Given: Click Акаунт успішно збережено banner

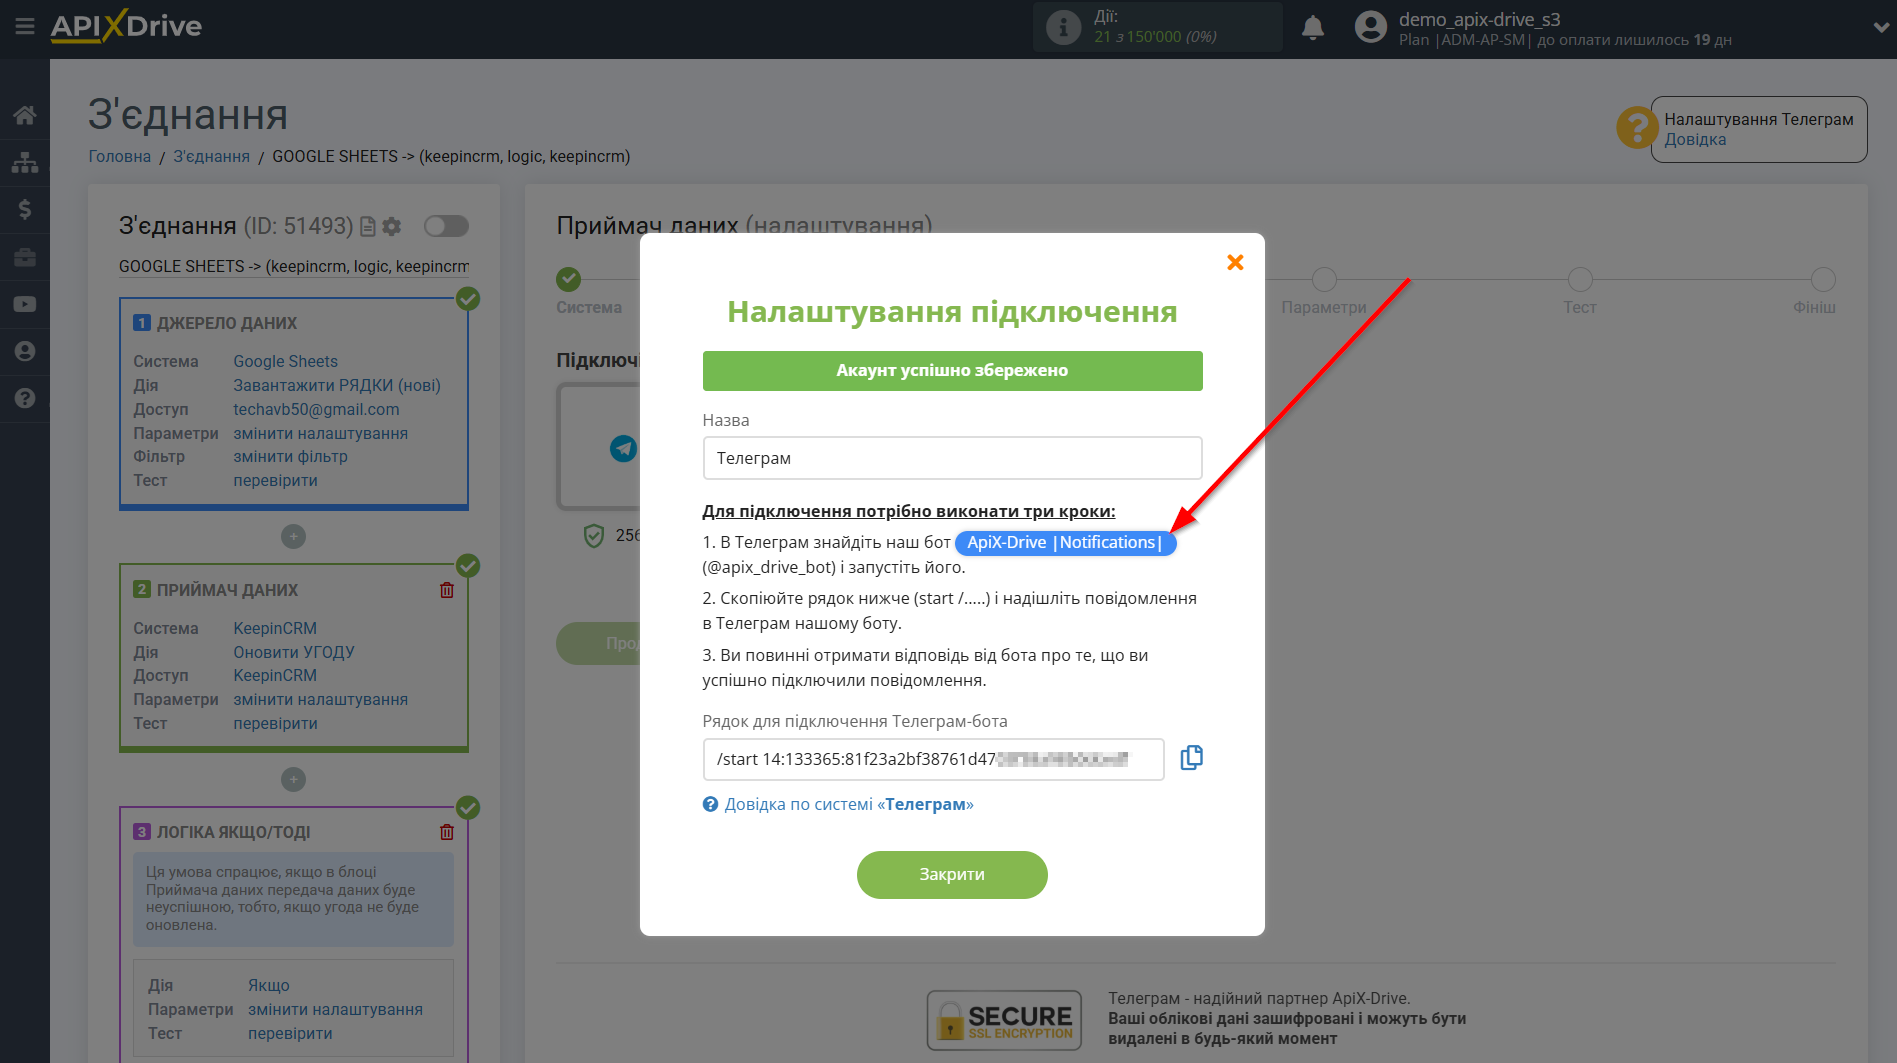Looking at the screenshot, I should pos(952,371).
